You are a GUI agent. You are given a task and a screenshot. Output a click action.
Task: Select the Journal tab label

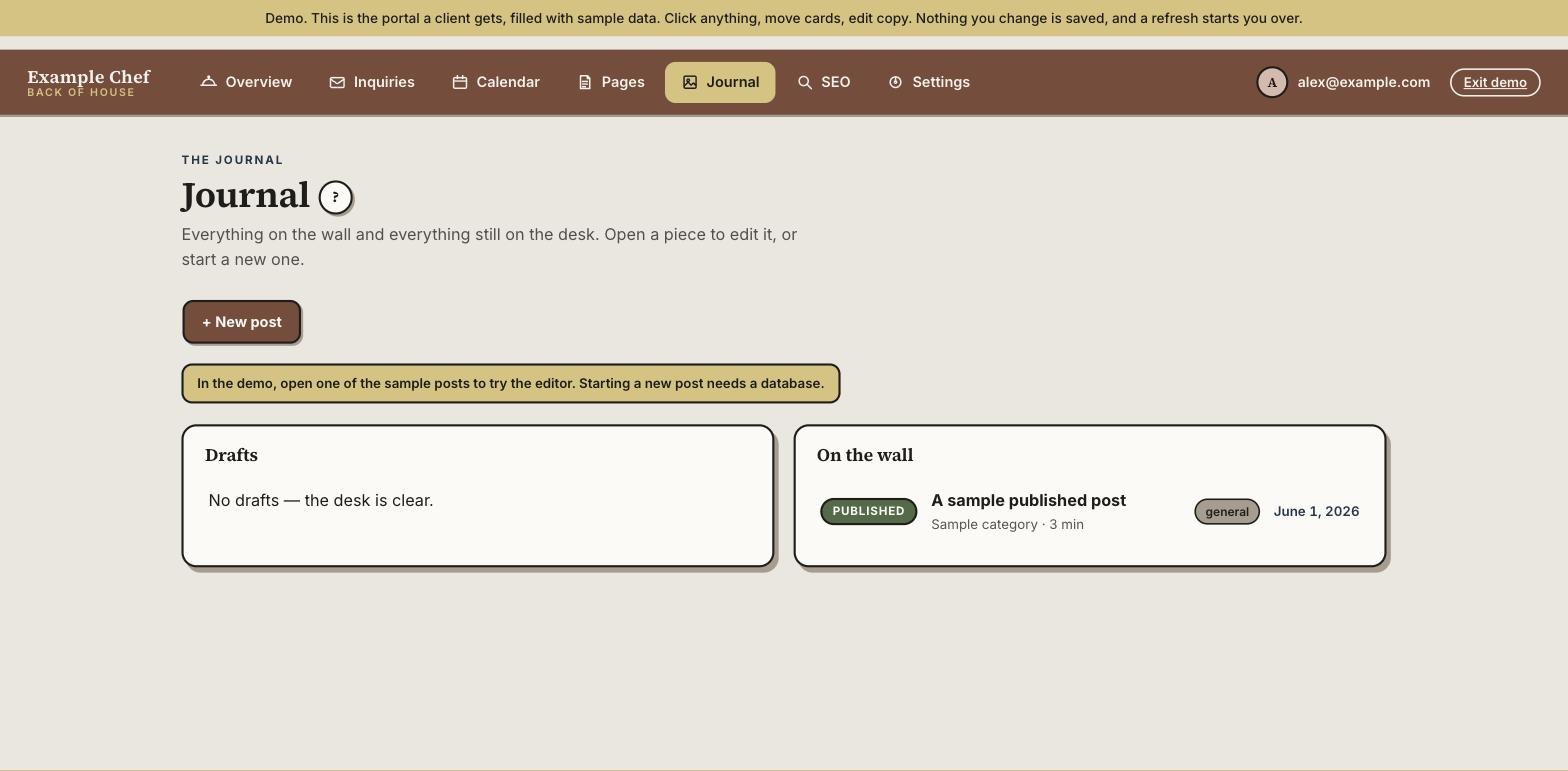click(x=732, y=82)
